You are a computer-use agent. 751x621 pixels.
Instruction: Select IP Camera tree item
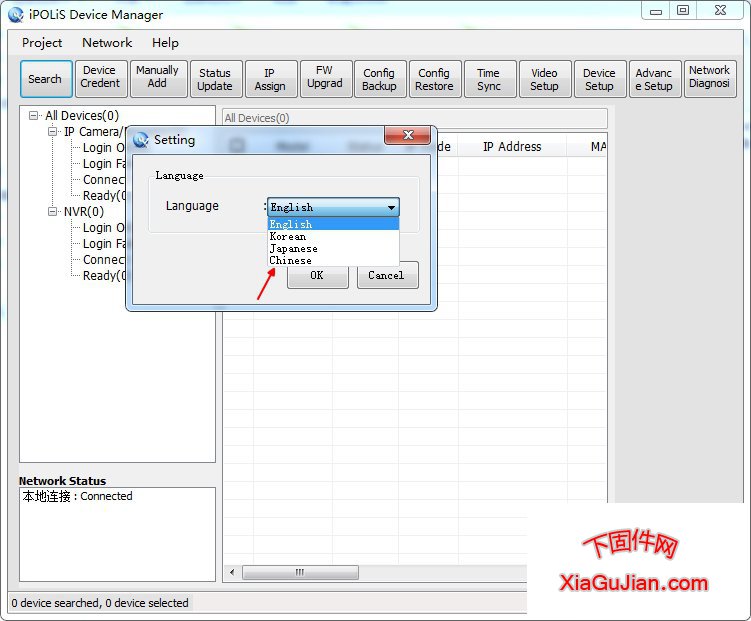pyautogui.click(x=93, y=132)
